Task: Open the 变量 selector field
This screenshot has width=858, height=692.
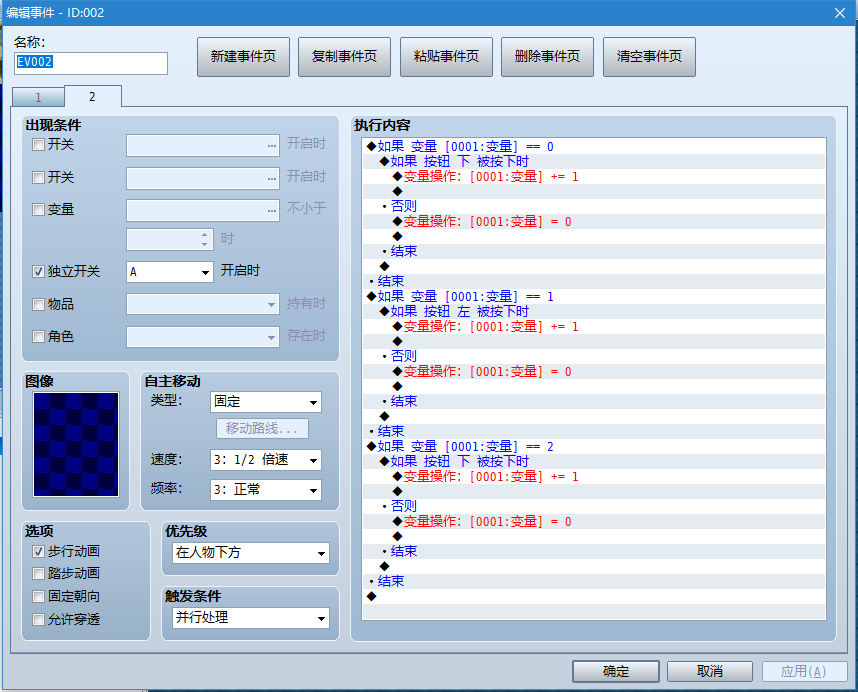Action: (203, 211)
